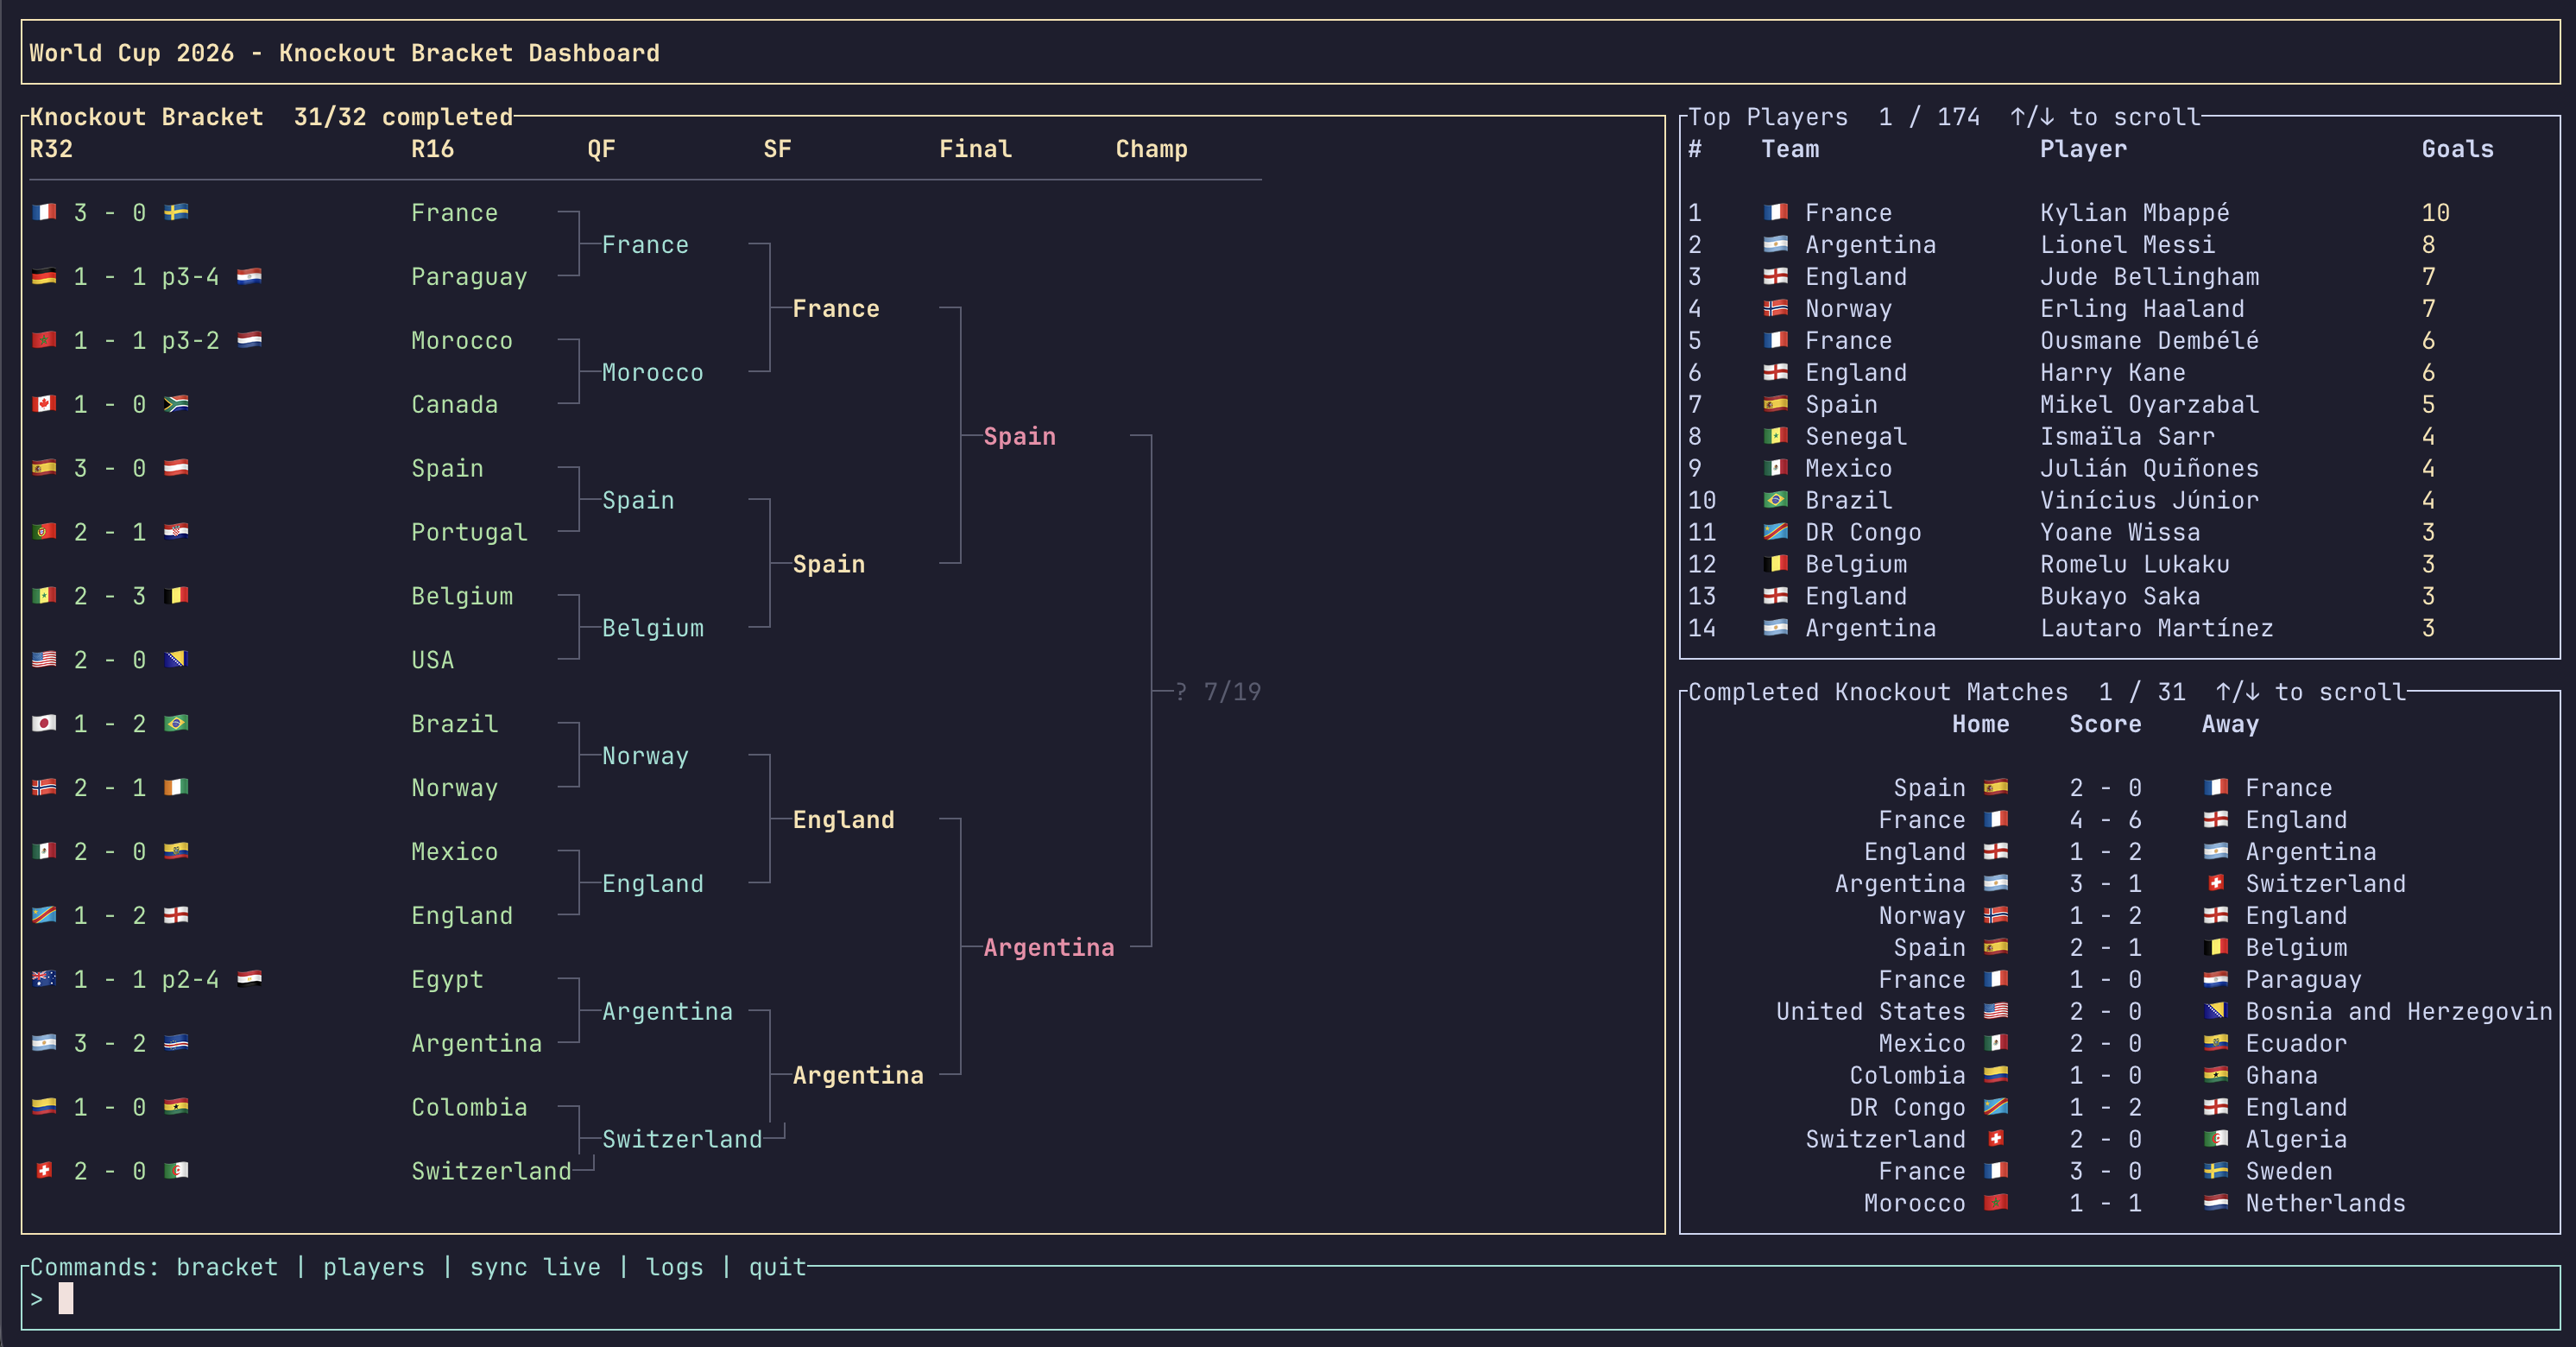
Task: Click the Final bracket column header
Action: 975,149
